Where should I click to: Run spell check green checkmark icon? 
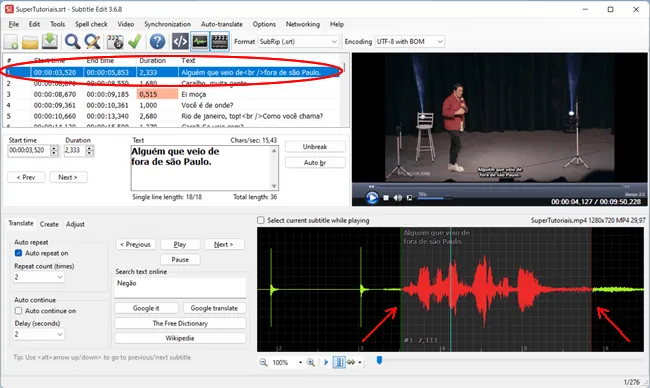point(135,41)
